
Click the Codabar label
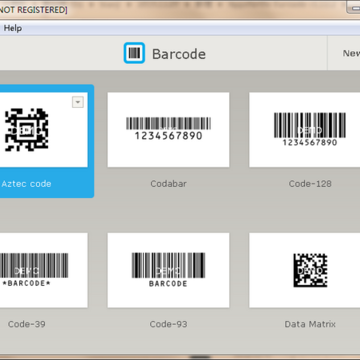tap(168, 184)
